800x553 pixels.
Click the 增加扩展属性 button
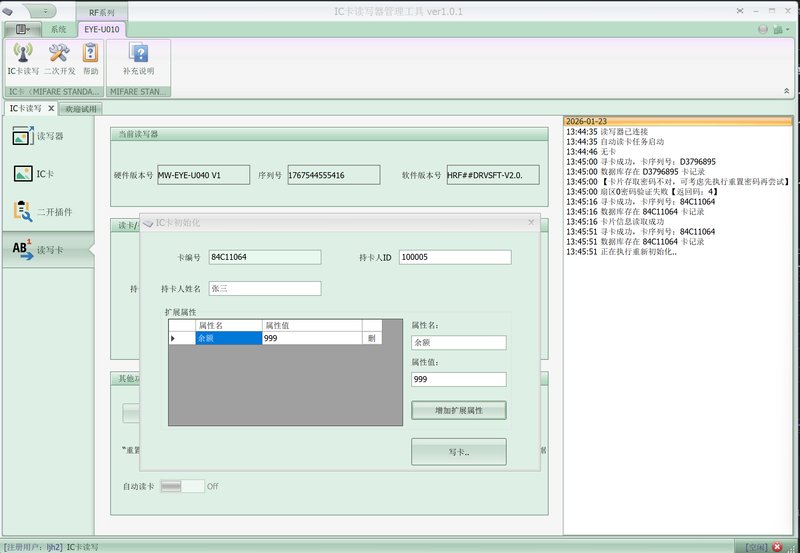point(458,411)
